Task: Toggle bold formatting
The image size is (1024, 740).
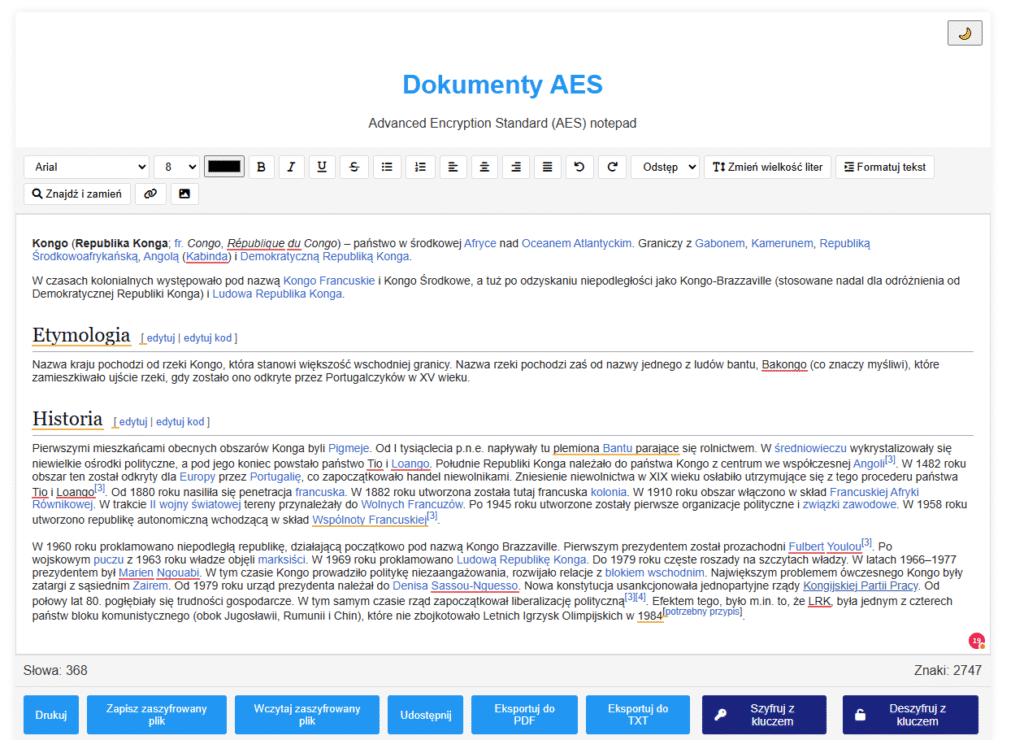Action: tap(261, 167)
